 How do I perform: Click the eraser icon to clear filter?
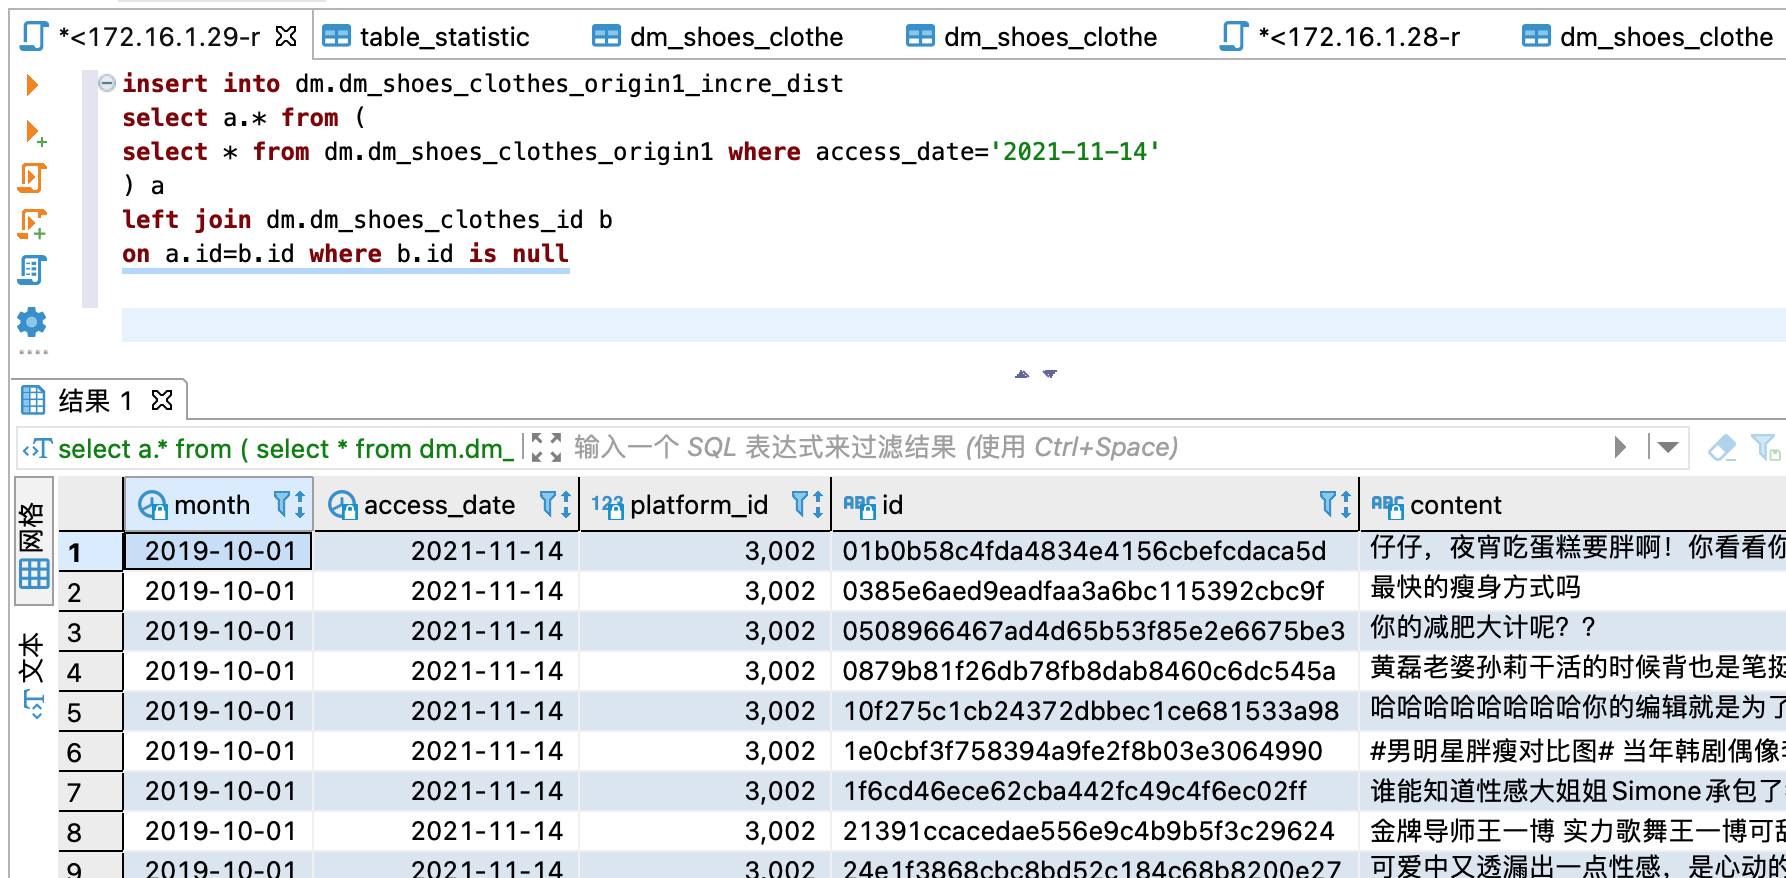pos(1722,448)
